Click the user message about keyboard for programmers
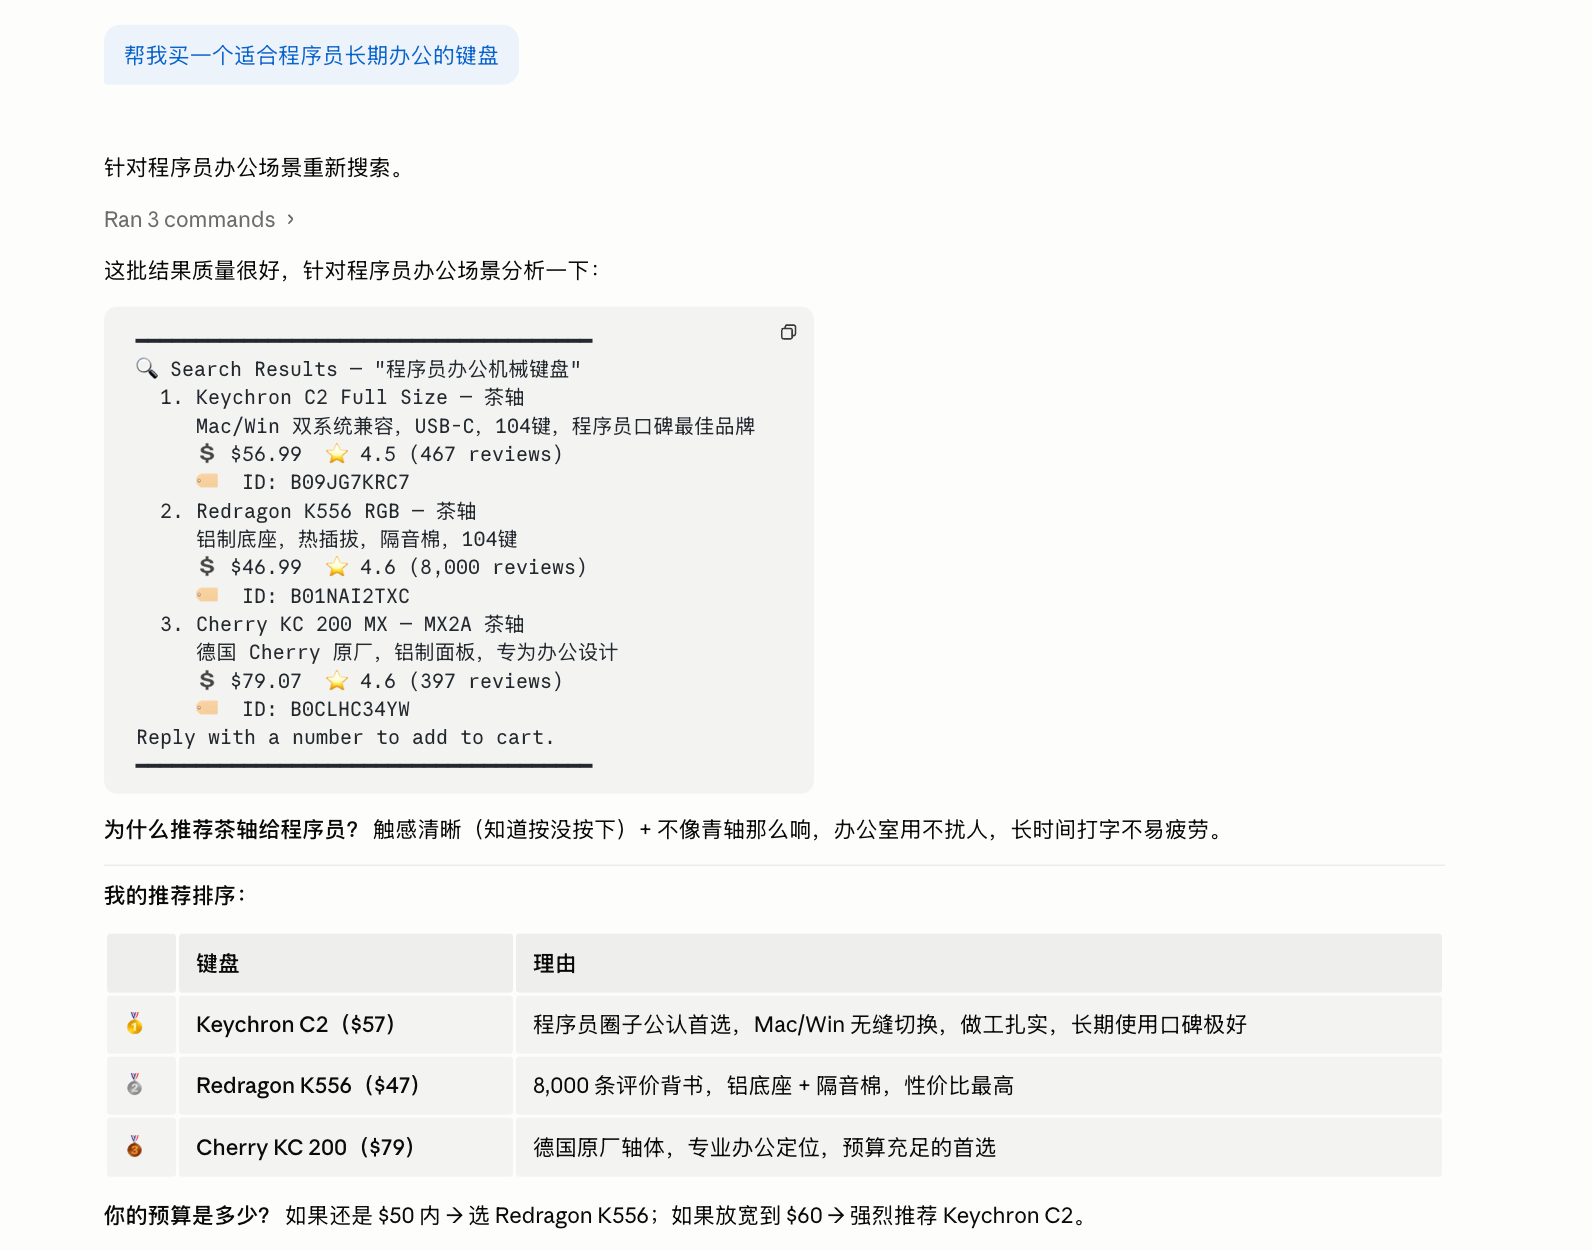Viewport: 1592px width, 1250px height. [311, 55]
